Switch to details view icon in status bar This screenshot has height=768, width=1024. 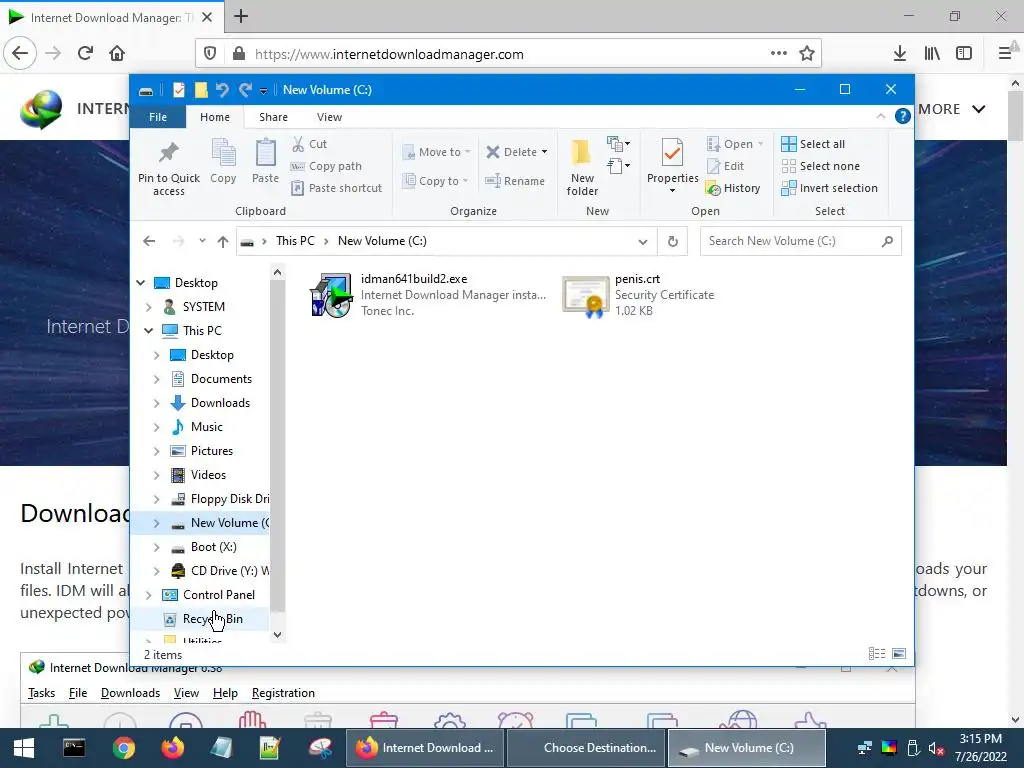click(x=876, y=654)
